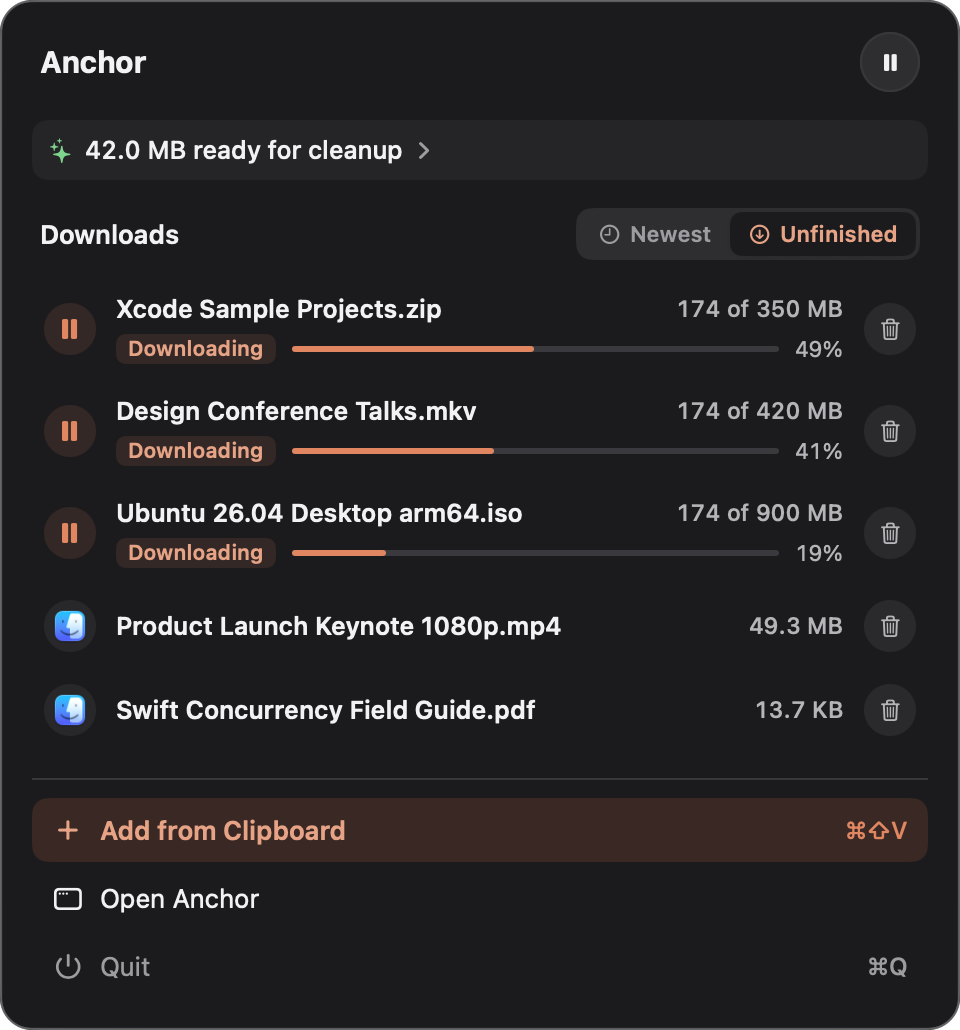Pause all downloads with the header pause button
Viewport: 960px width, 1030px height.
(890, 62)
